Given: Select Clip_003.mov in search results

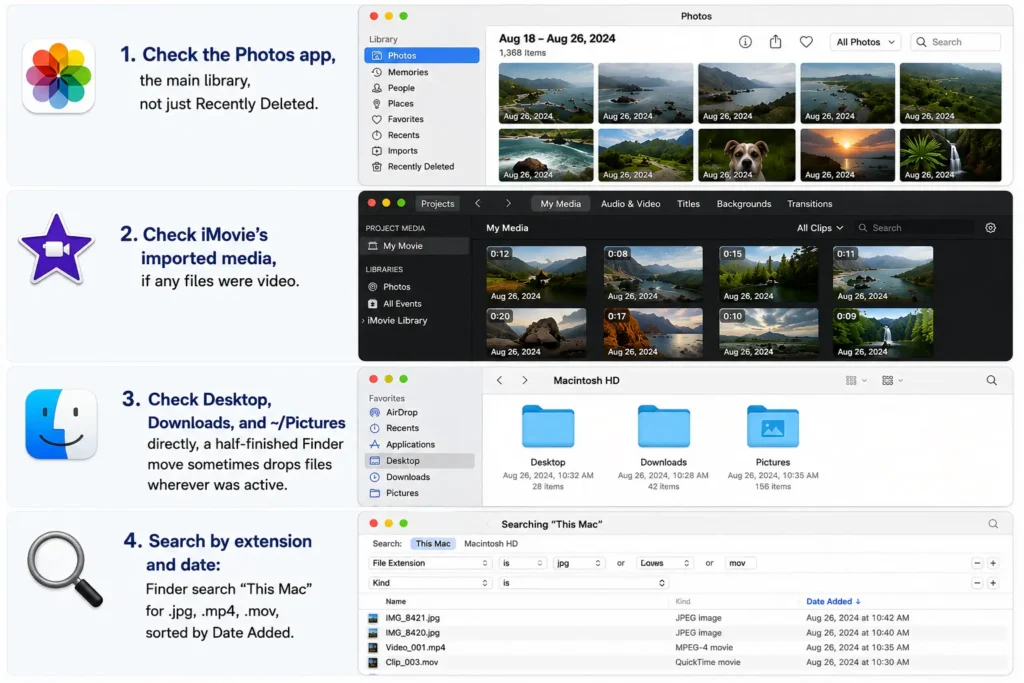Looking at the screenshot, I should [x=686, y=662].
